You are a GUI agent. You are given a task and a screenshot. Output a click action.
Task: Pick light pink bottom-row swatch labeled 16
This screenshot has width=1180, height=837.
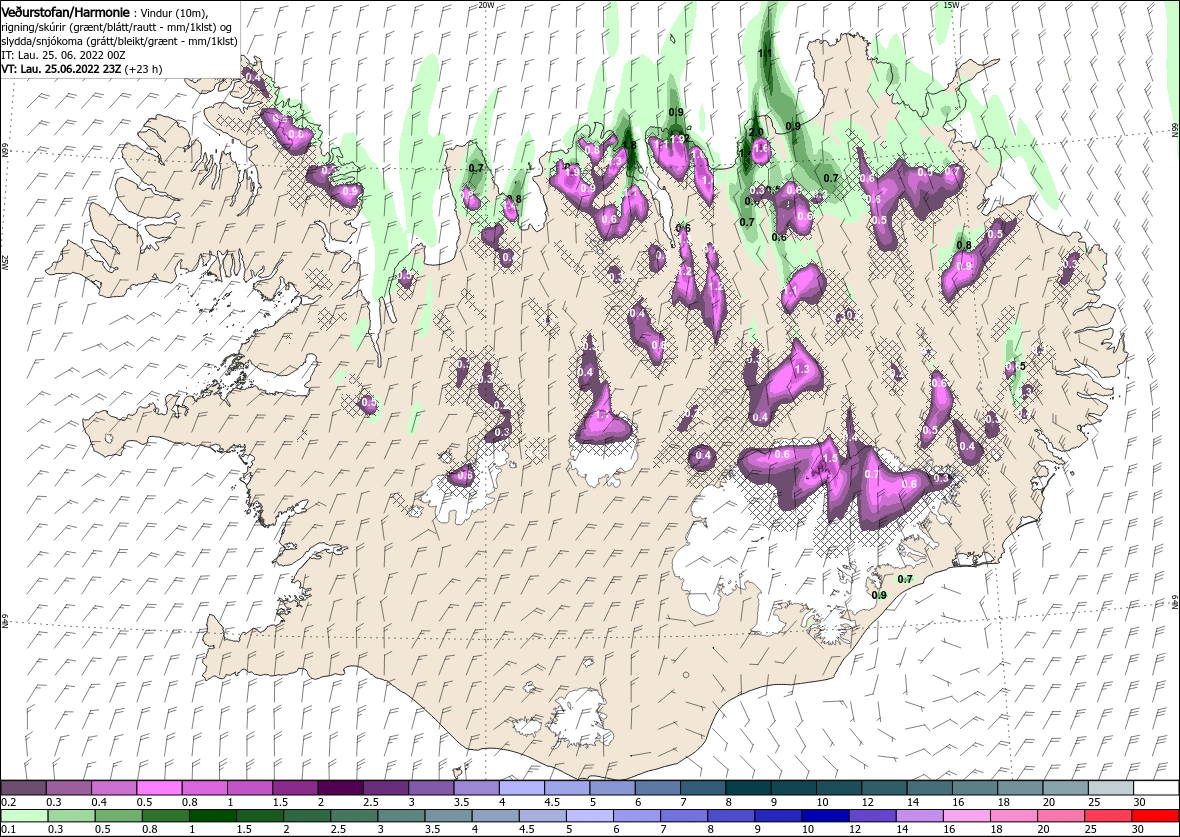(x=966, y=816)
